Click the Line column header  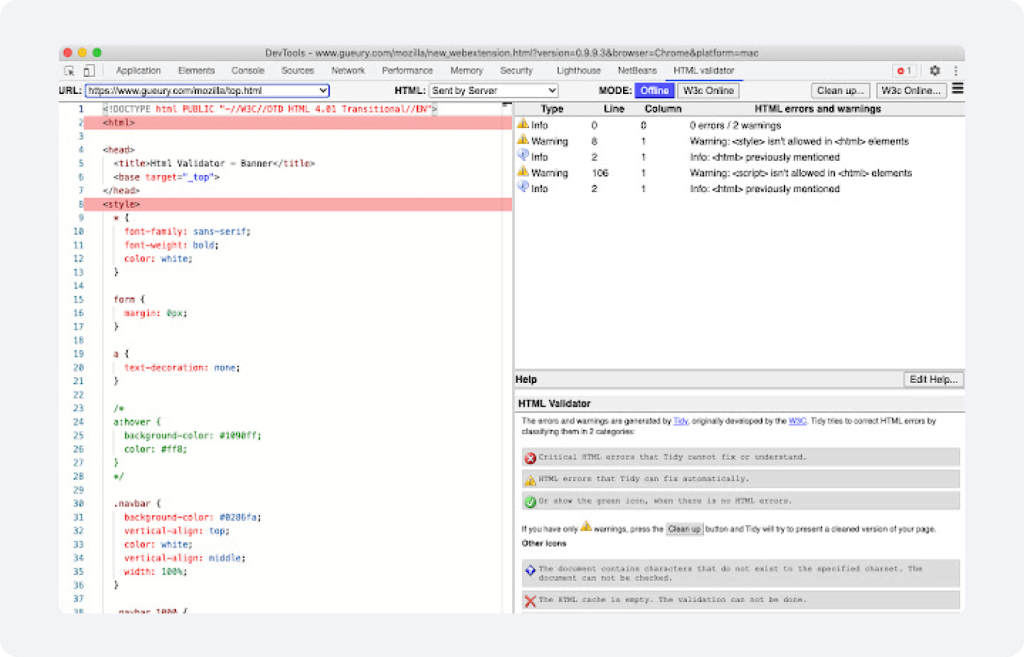pyautogui.click(x=614, y=109)
